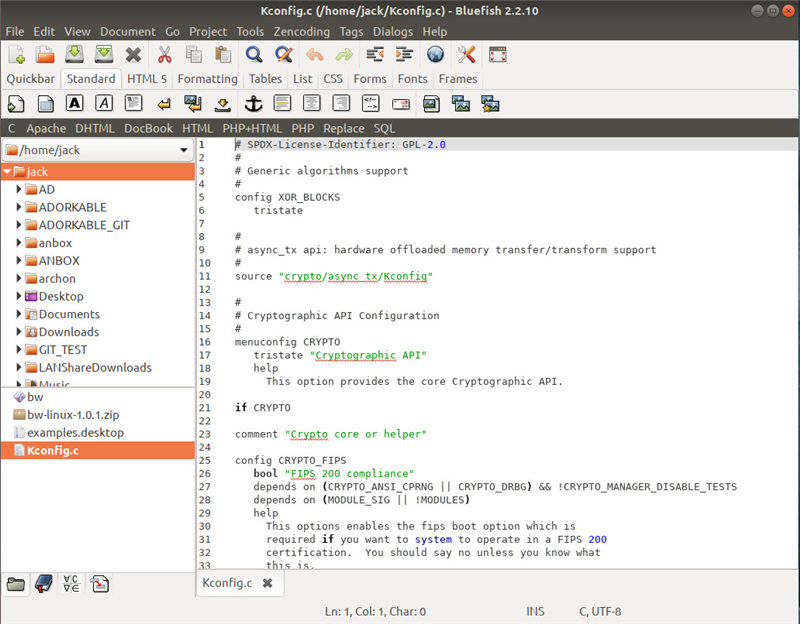Screen dimensions: 800x624
Task: Open Preferences with tools icon
Action: [x=466, y=54]
